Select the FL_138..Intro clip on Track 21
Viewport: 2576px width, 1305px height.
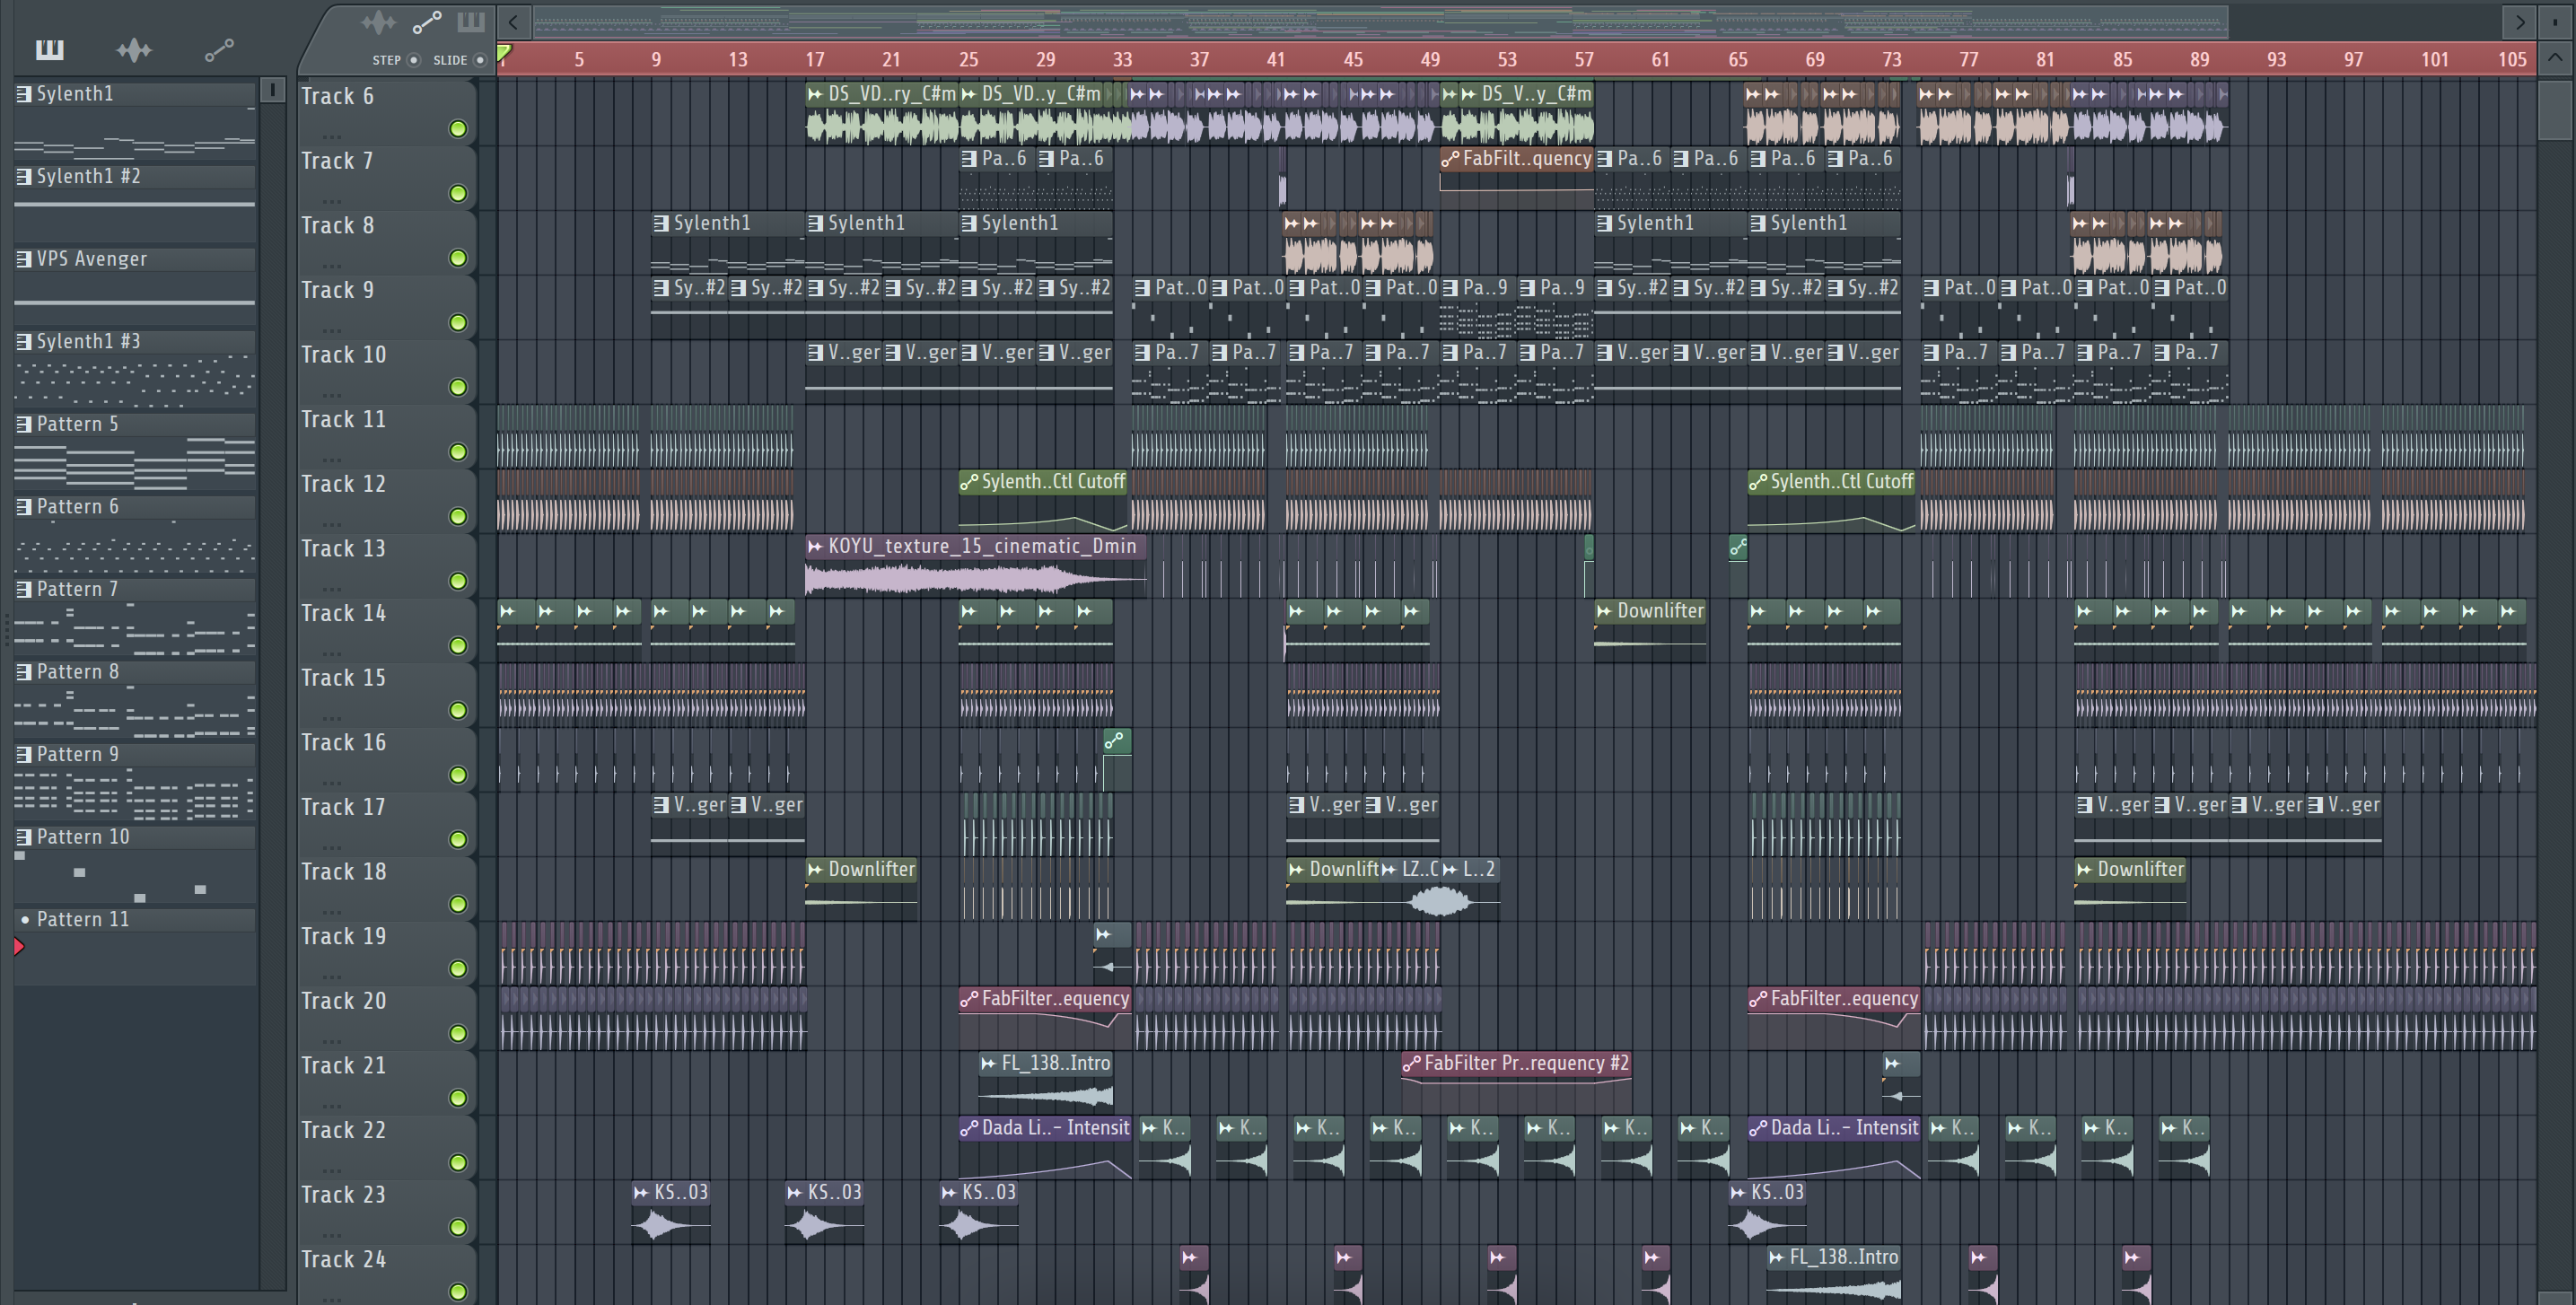pyautogui.click(x=1046, y=1082)
